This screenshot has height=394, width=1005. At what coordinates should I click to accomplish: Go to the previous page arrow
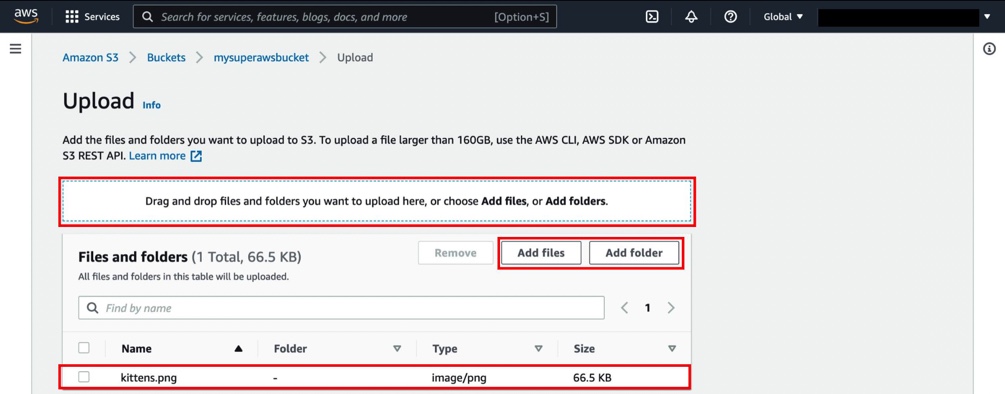pos(624,308)
